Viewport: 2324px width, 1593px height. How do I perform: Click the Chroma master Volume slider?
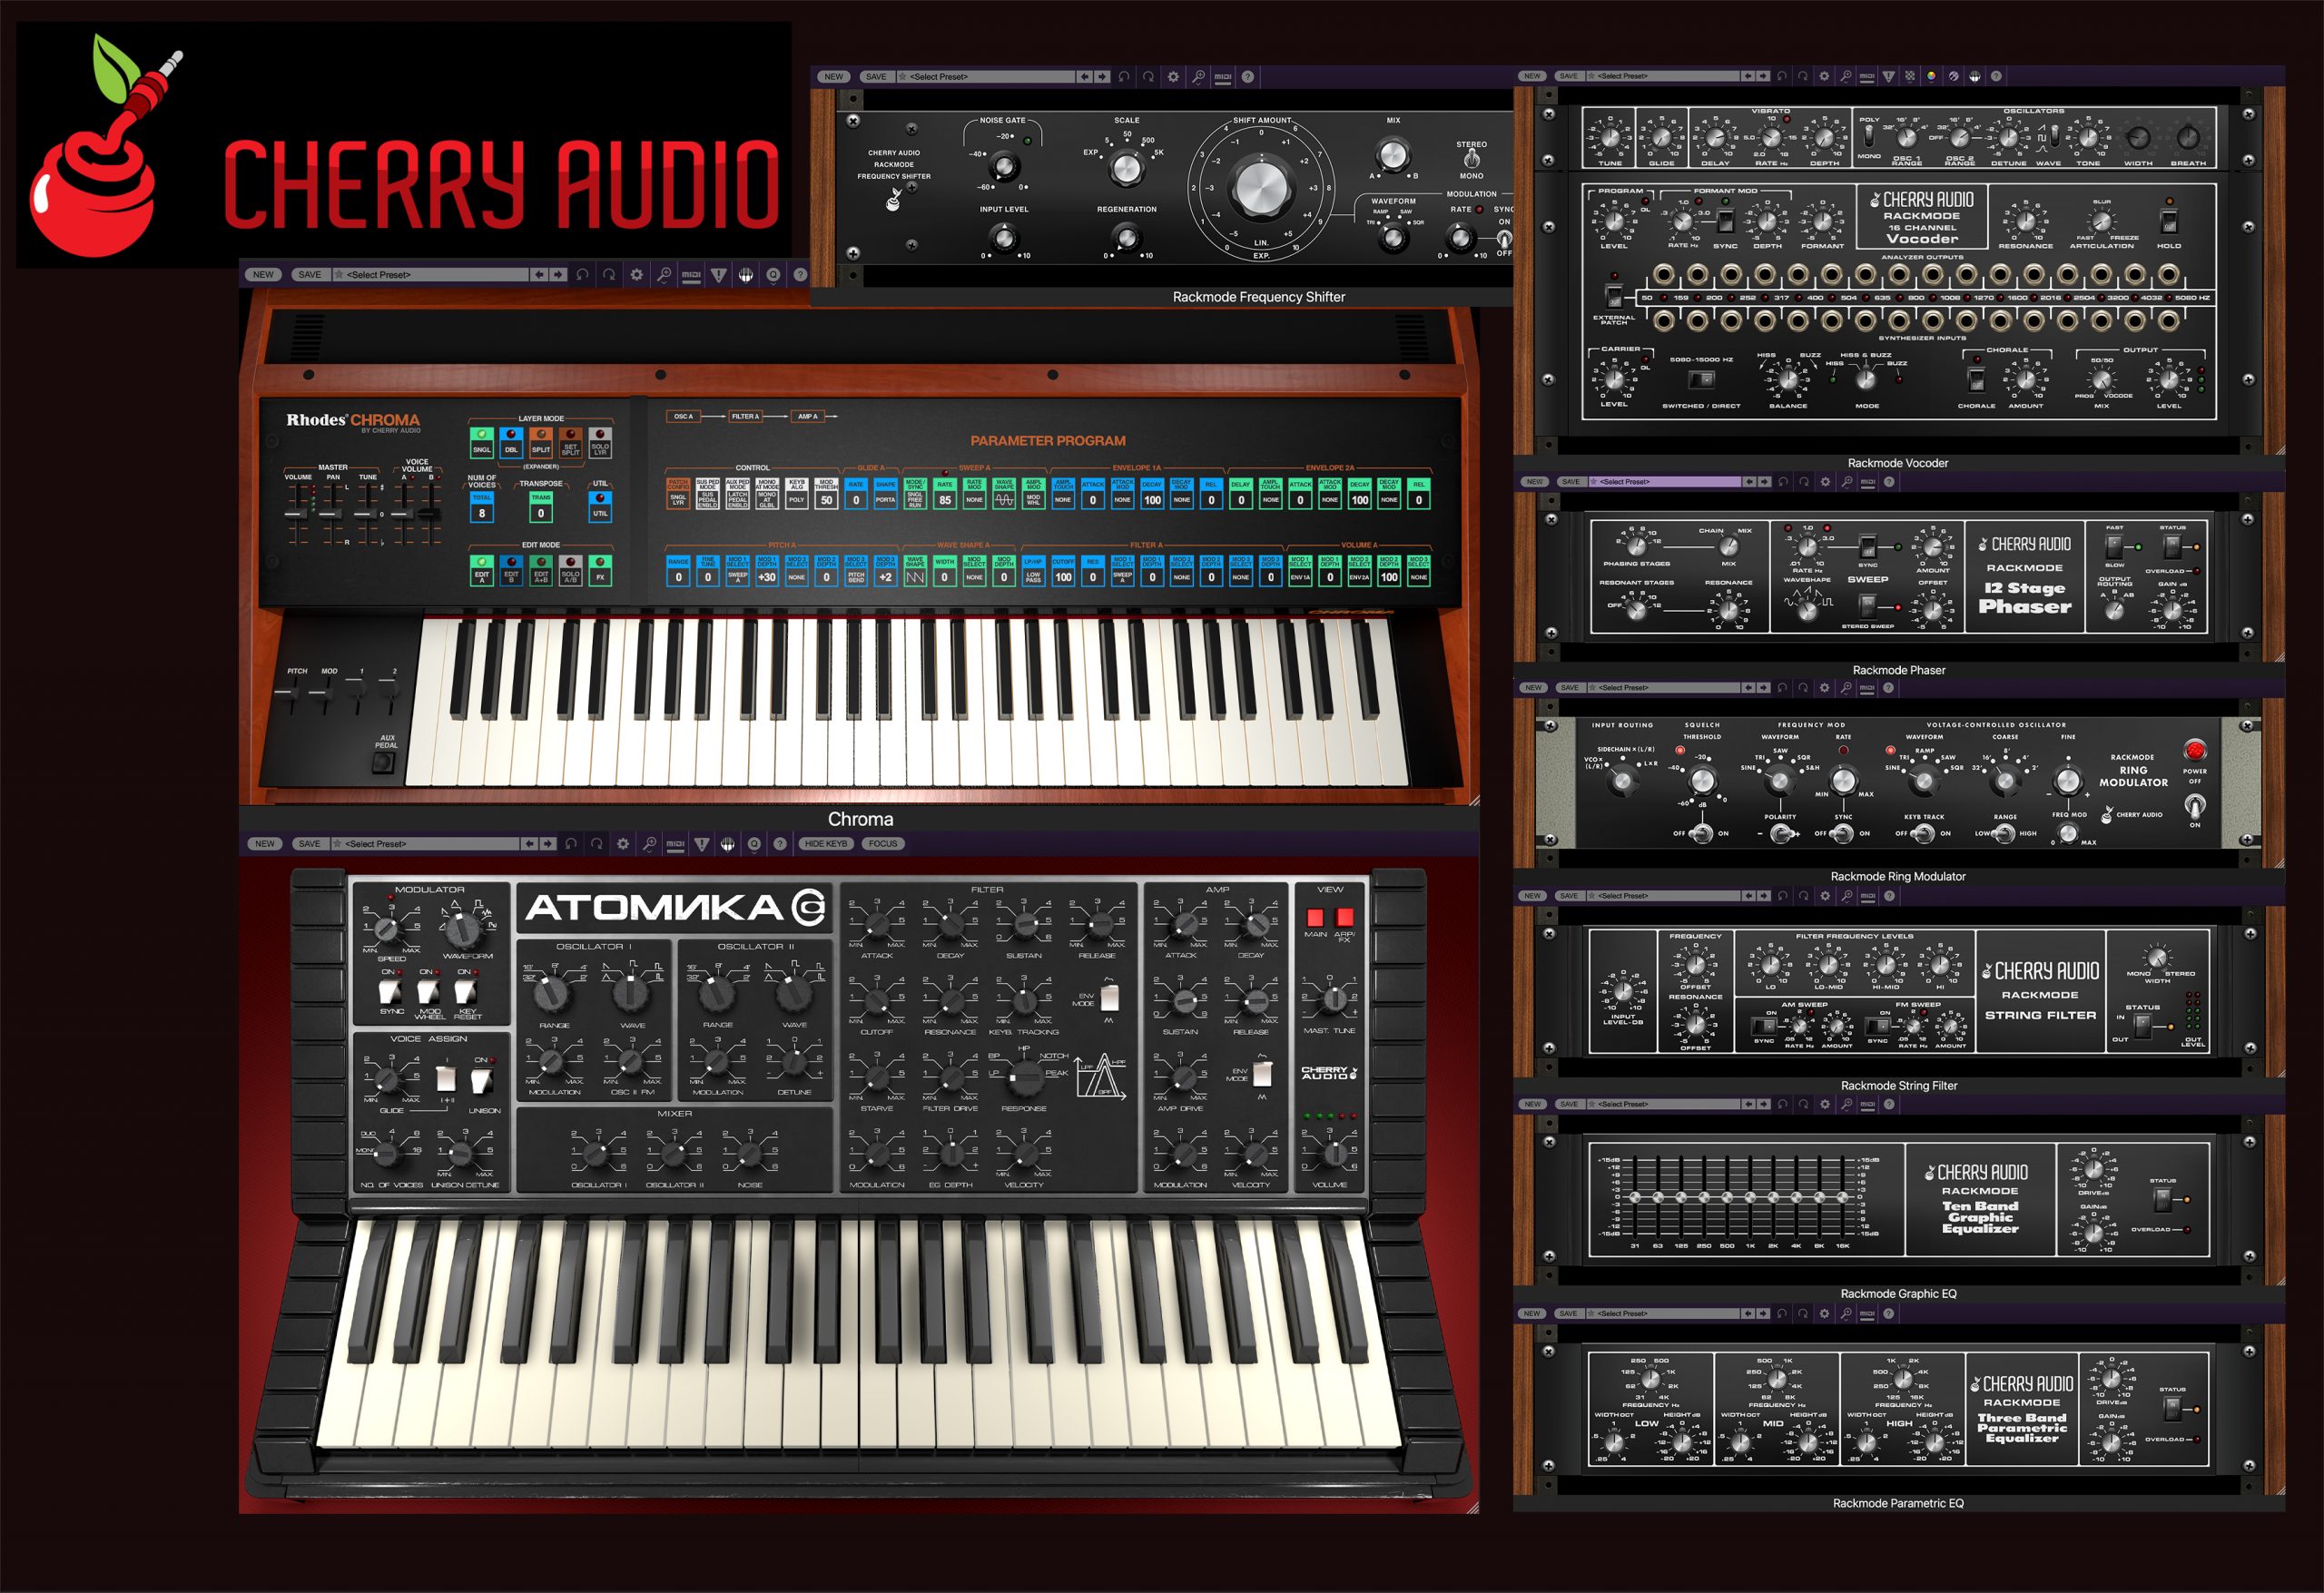coord(297,514)
